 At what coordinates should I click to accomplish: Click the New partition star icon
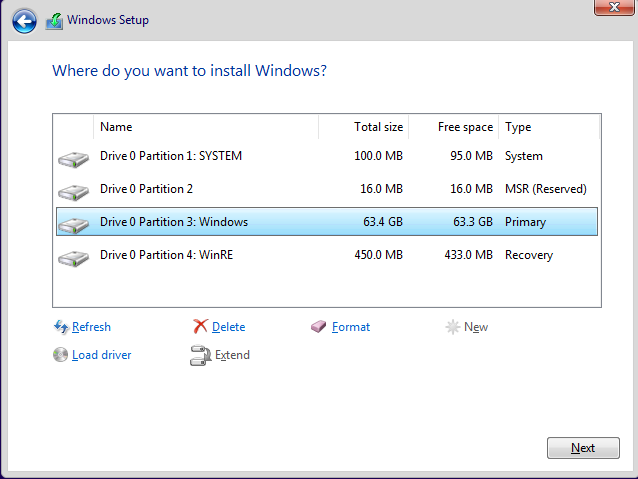[453, 327]
